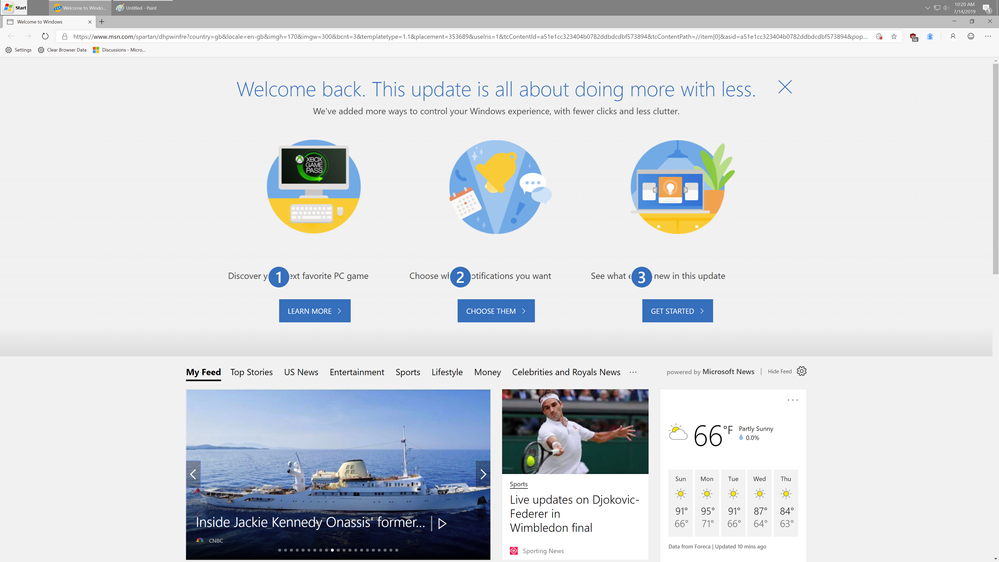Select the Sun forecast column
The width and height of the screenshot is (999, 562).
coord(680,503)
